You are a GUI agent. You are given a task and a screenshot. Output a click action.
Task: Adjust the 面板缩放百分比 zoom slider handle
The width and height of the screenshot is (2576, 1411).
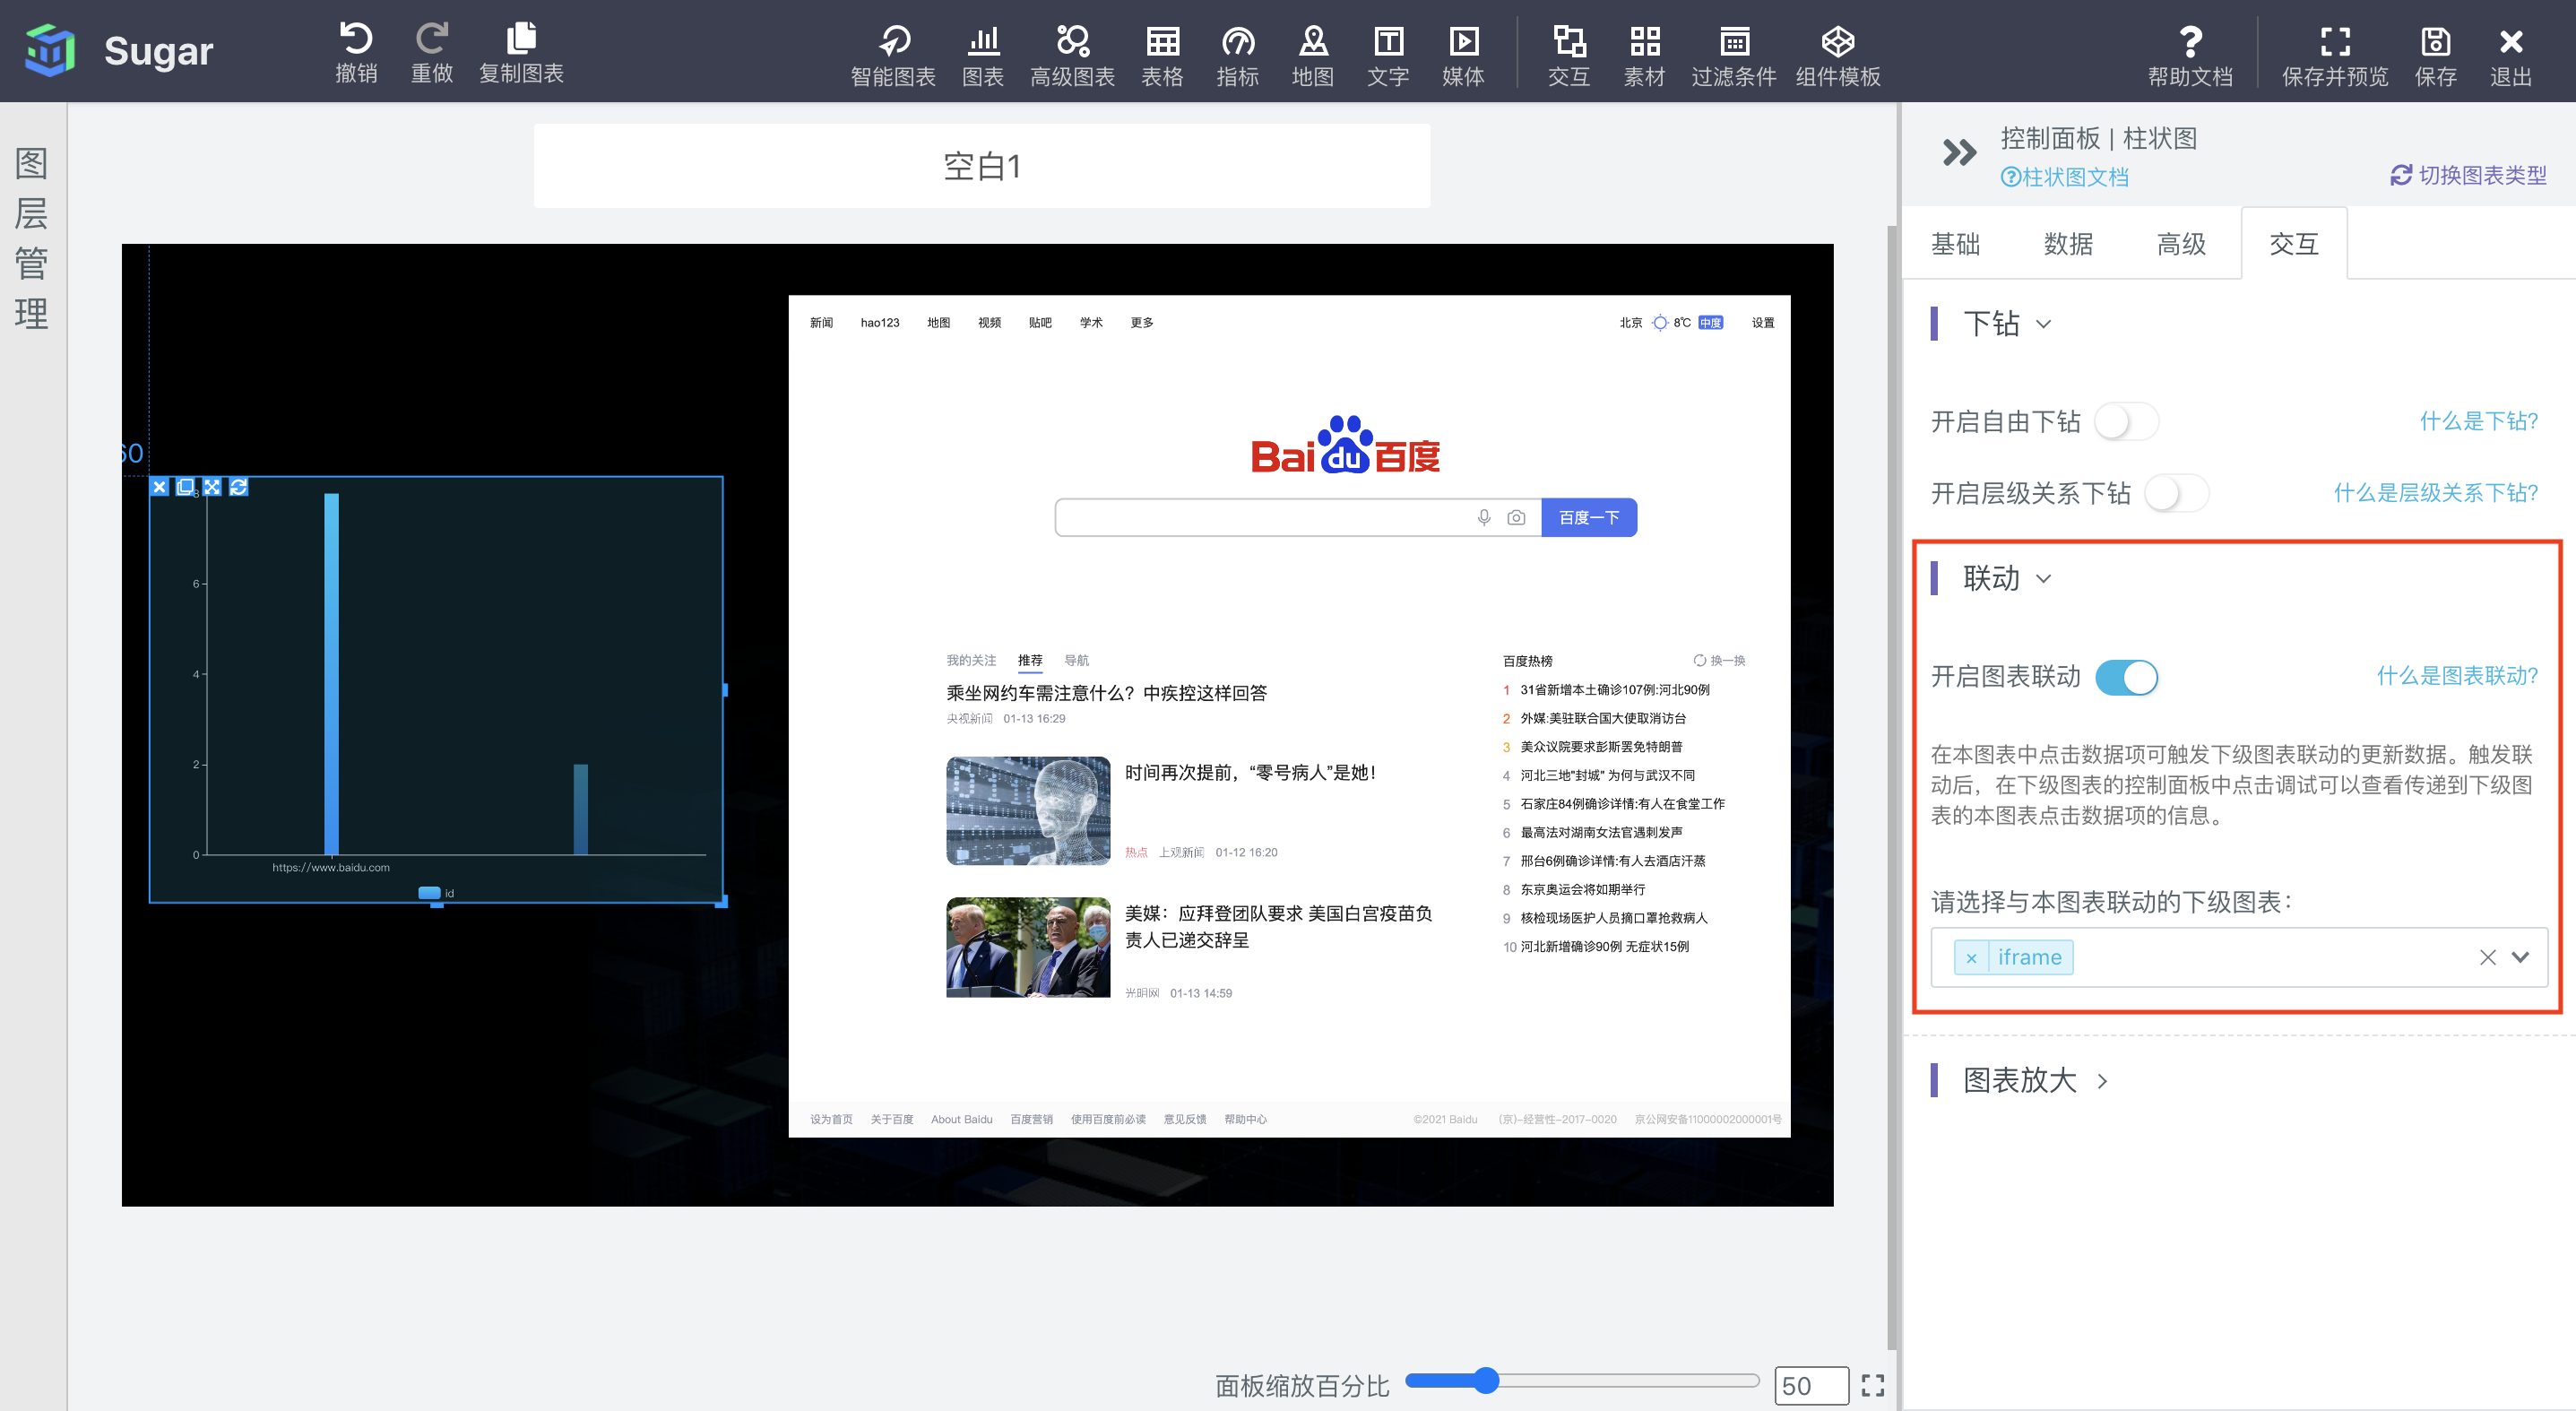point(1486,1380)
